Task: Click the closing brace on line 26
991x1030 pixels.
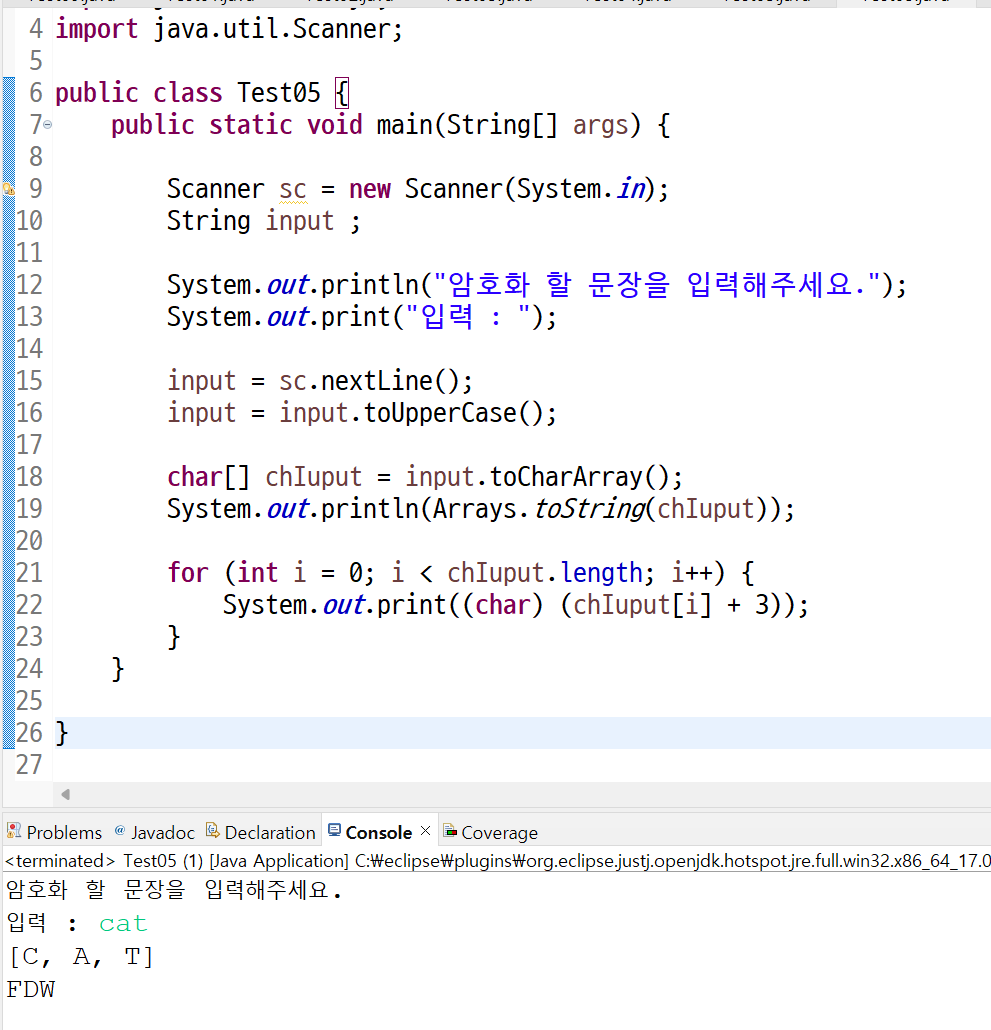Action: tap(62, 733)
